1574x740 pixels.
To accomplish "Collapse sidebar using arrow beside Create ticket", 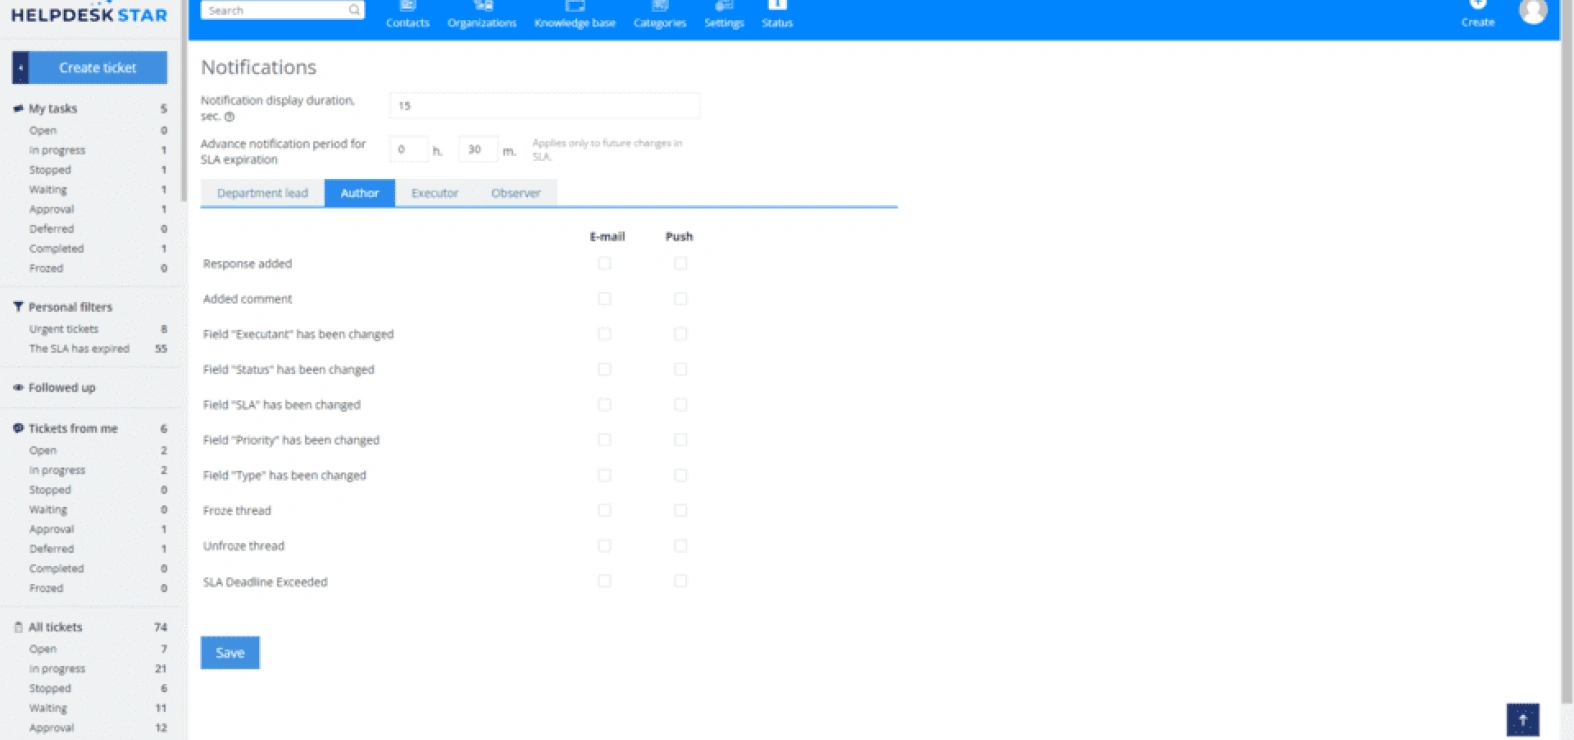I will [x=20, y=68].
